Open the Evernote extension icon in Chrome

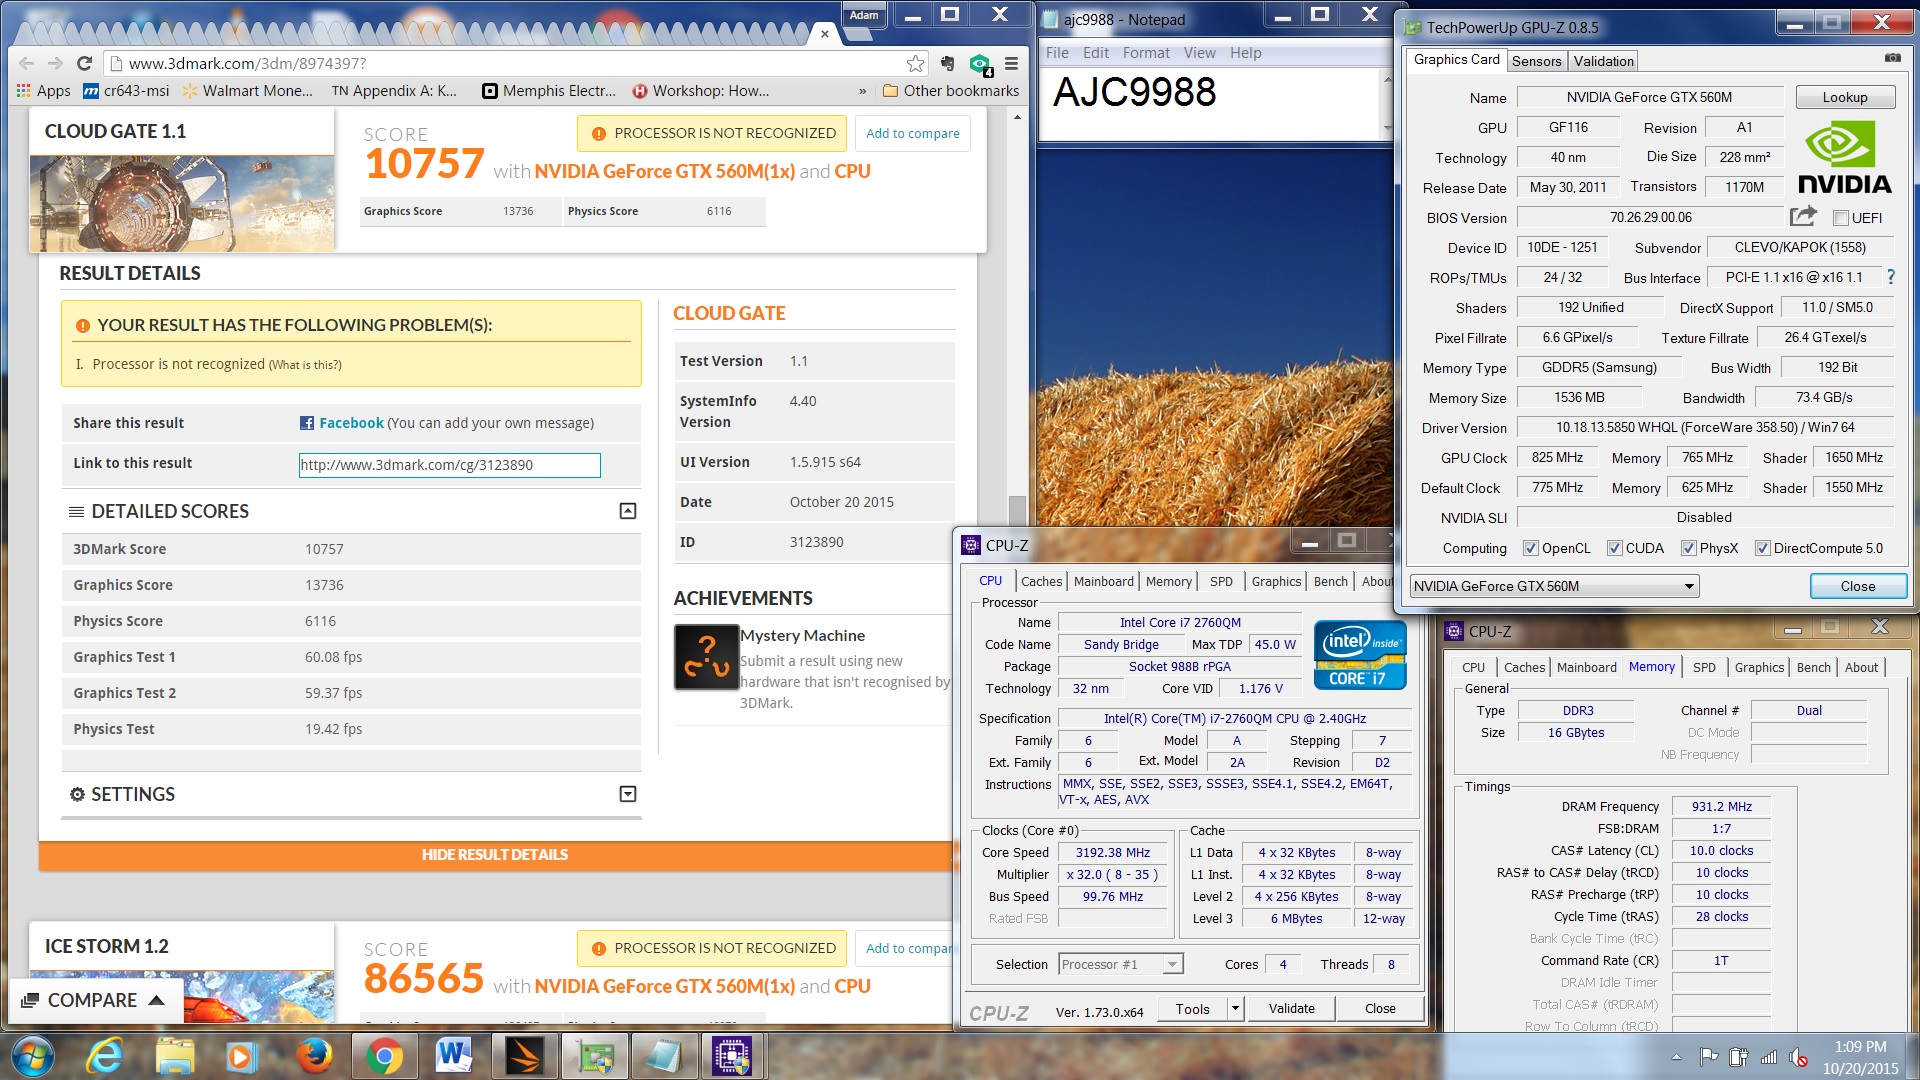pos(948,63)
